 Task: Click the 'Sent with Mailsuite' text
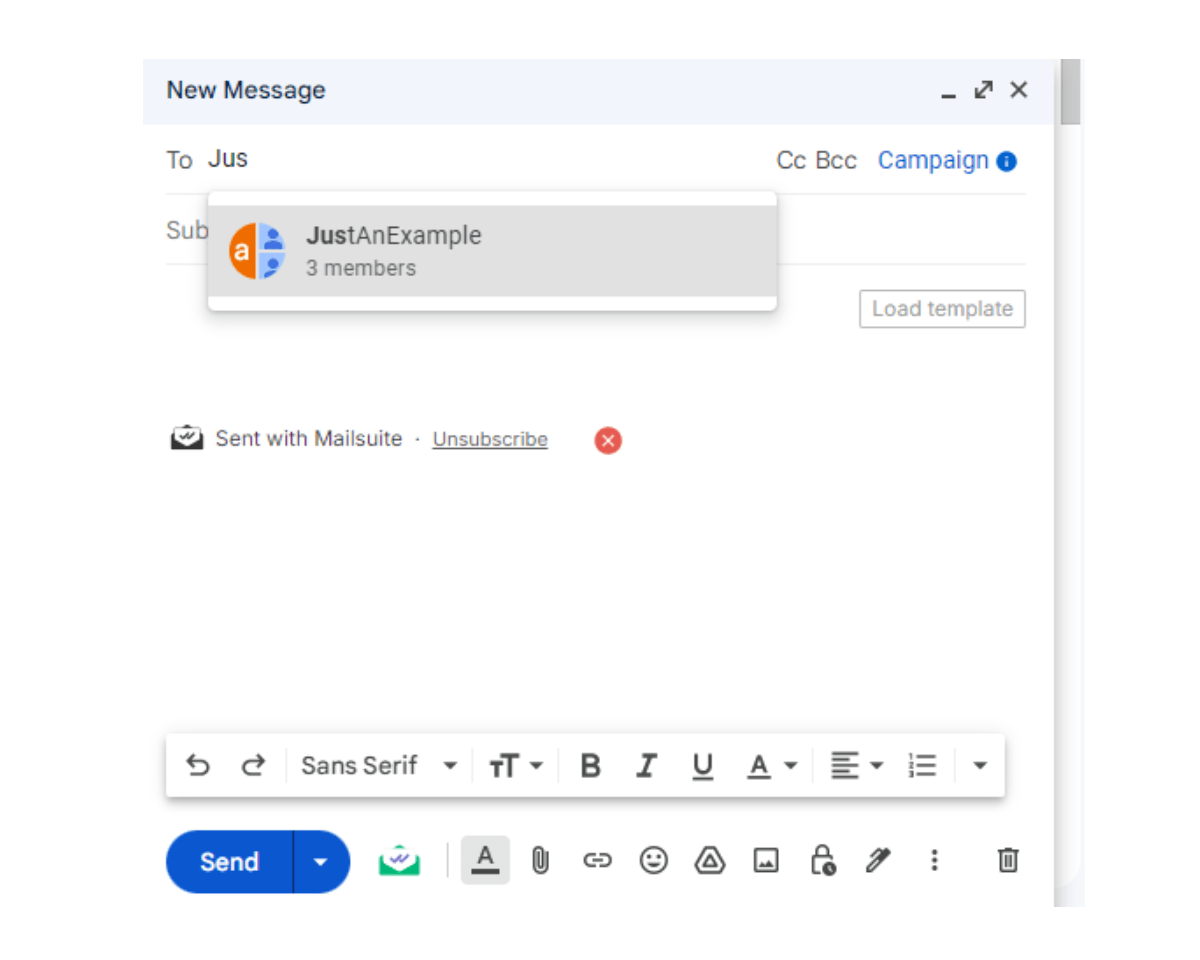(309, 438)
